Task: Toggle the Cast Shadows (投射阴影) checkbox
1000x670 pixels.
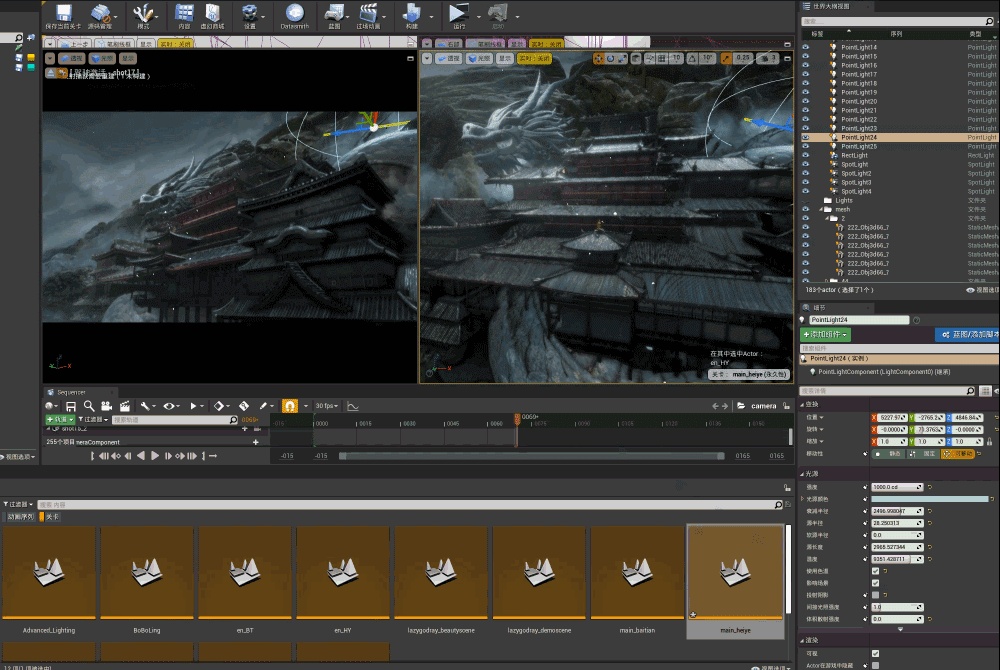Action: point(875,594)
